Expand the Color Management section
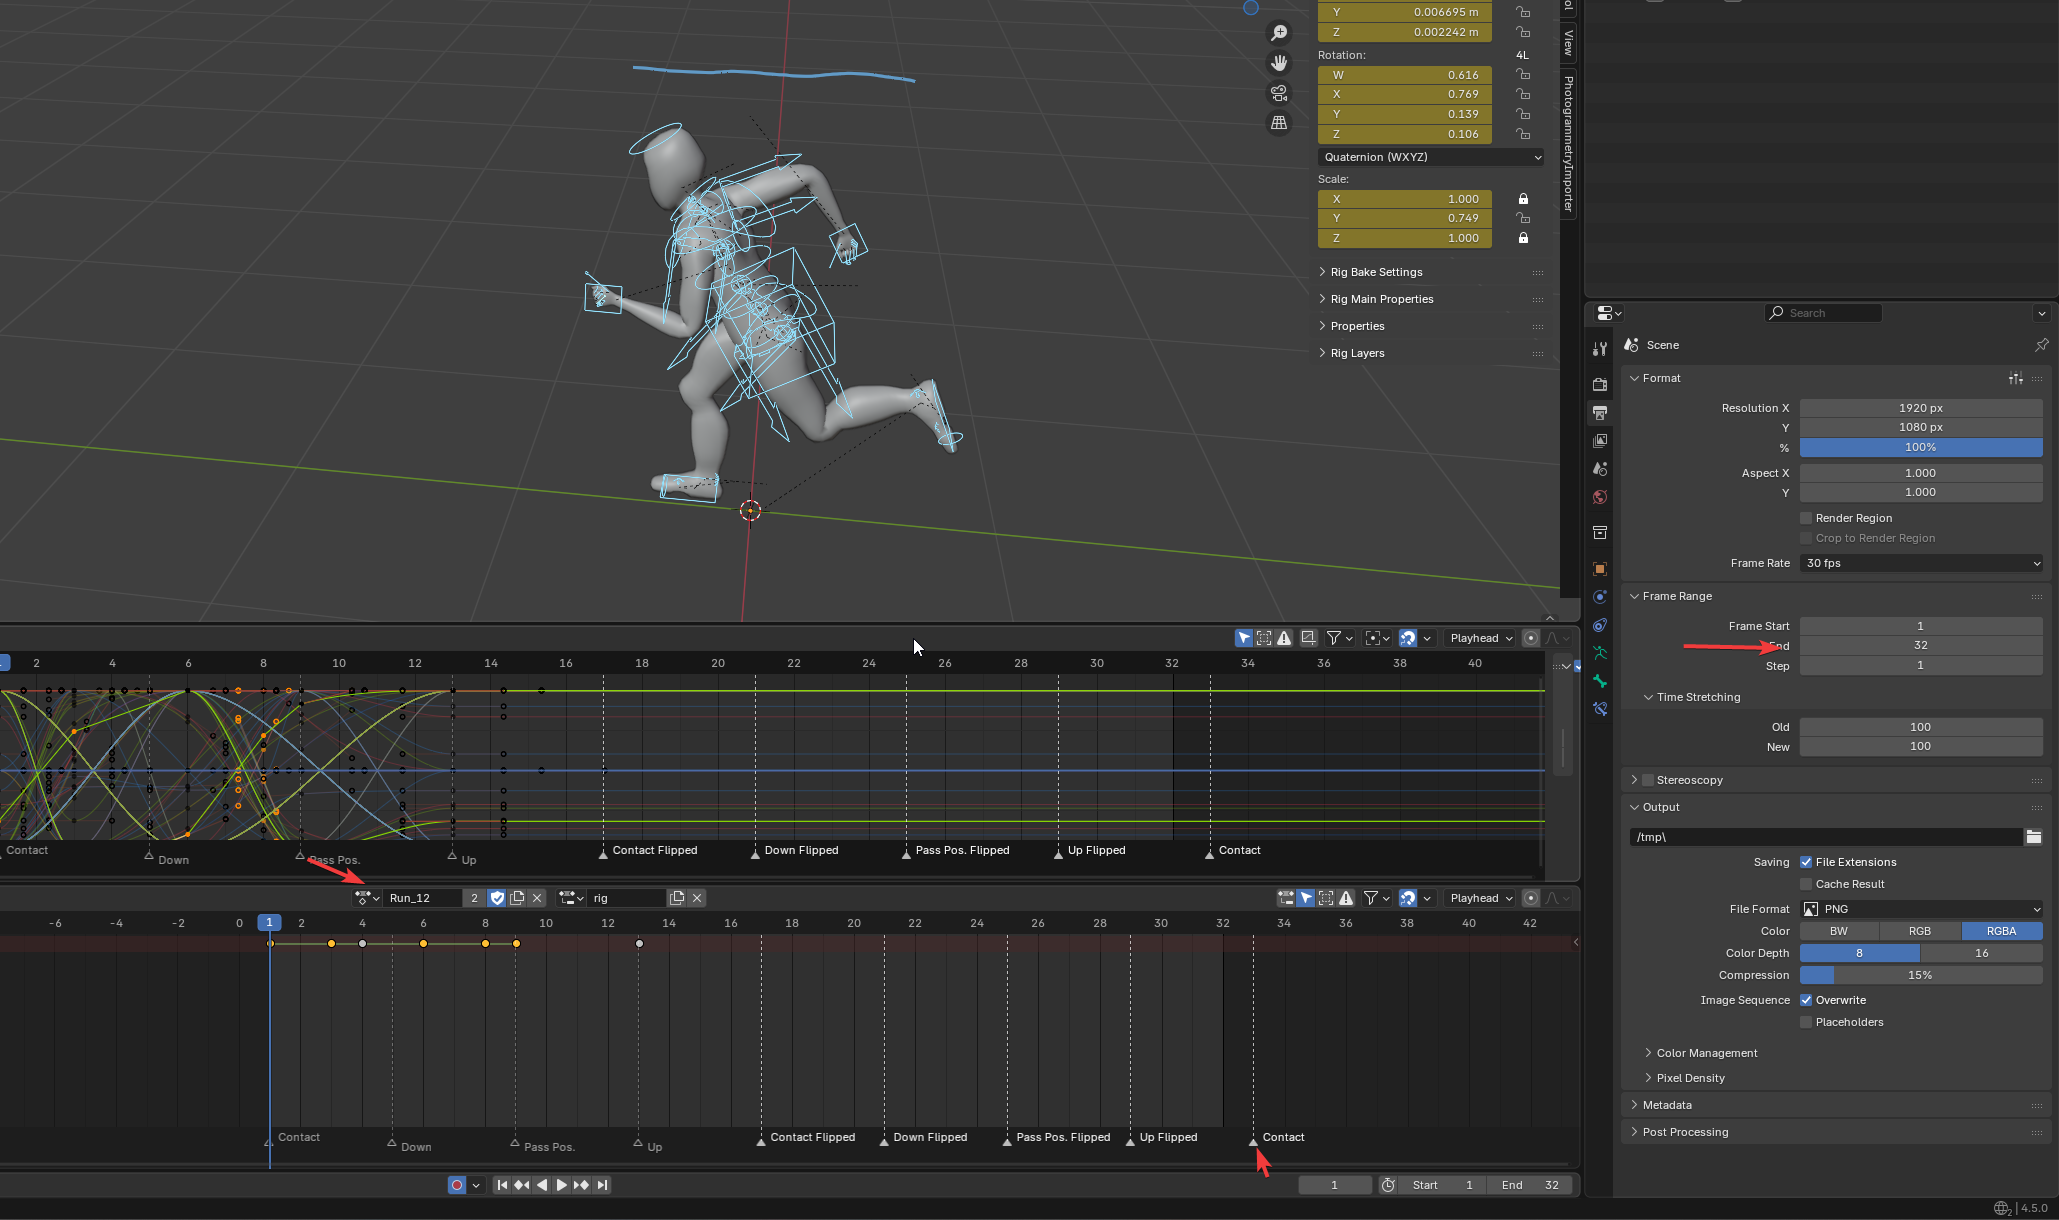 1706,1053
